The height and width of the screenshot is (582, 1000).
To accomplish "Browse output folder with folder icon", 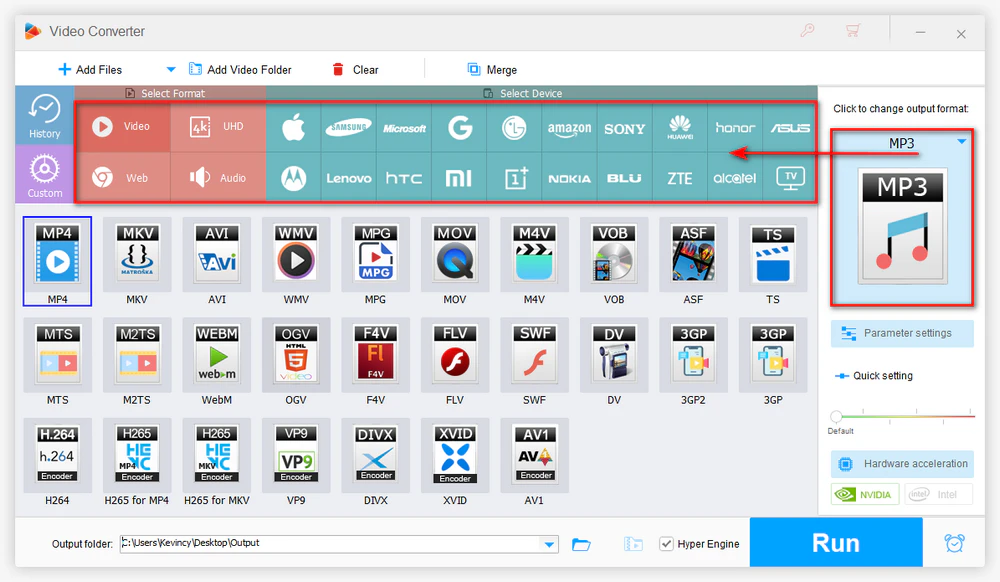I will click(x=581, y=544).
